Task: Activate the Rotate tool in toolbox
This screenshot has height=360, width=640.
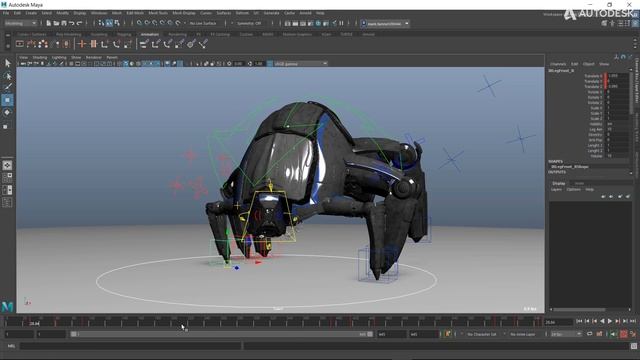Action: click(x=7, y=112)
